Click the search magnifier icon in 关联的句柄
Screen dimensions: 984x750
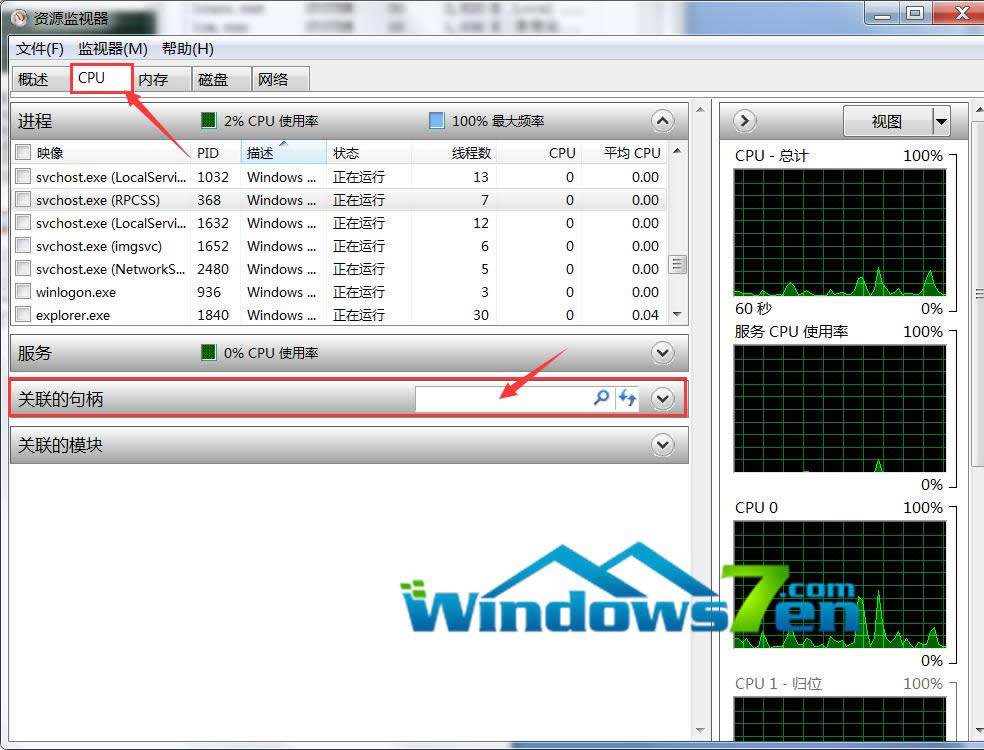601,398
